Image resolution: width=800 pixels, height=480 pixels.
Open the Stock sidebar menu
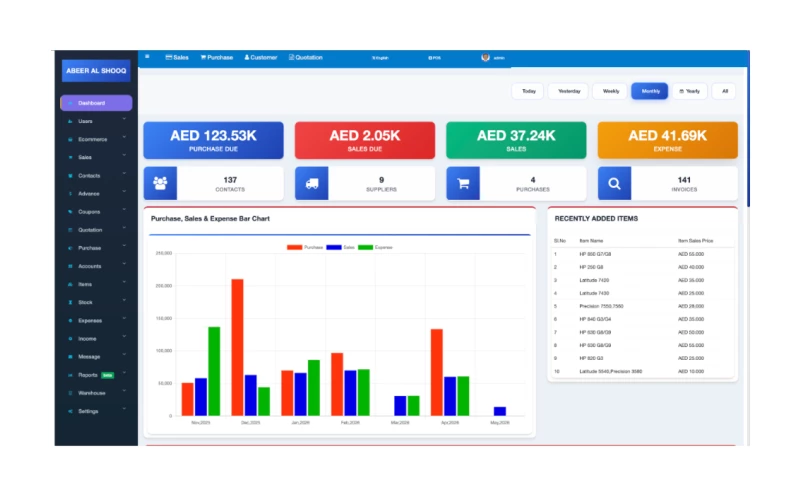96,302
